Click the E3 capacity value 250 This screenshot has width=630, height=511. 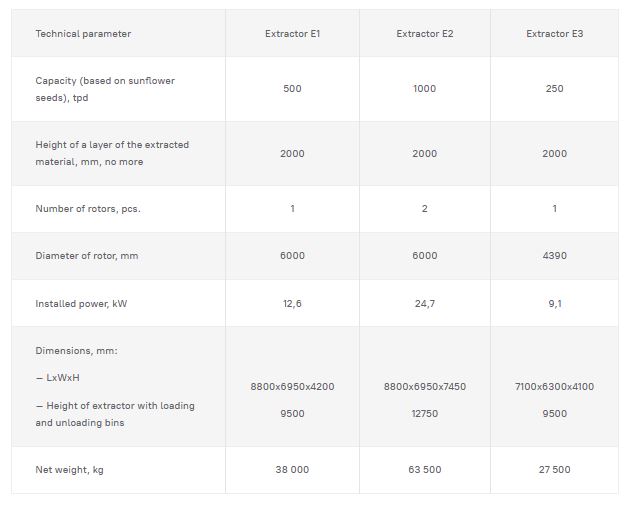[x=554, y=88]
